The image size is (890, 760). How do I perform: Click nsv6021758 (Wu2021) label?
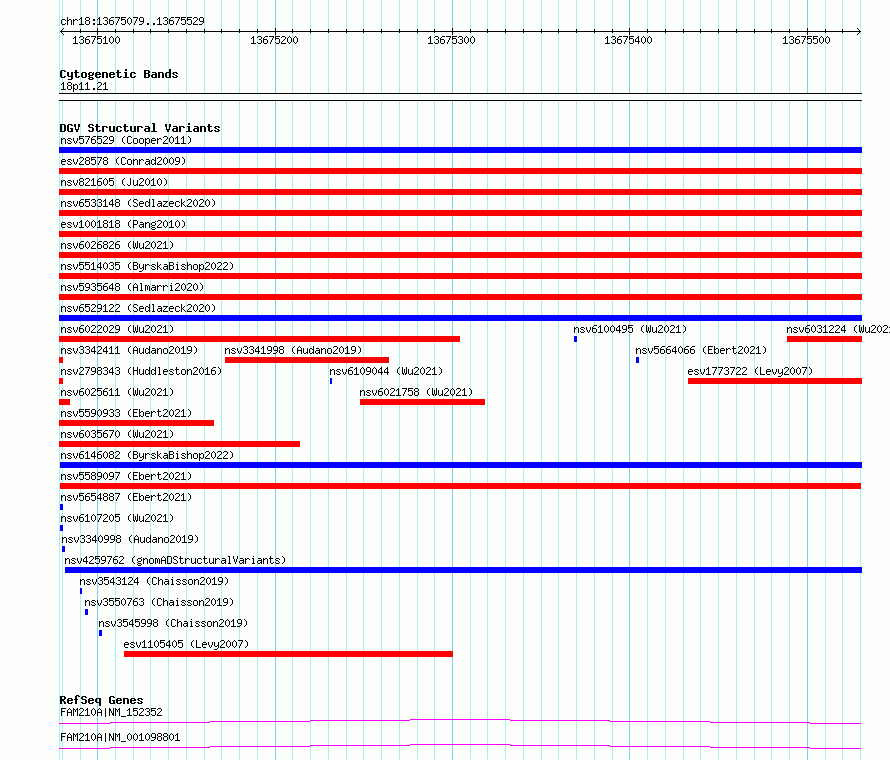click(416, 392)
